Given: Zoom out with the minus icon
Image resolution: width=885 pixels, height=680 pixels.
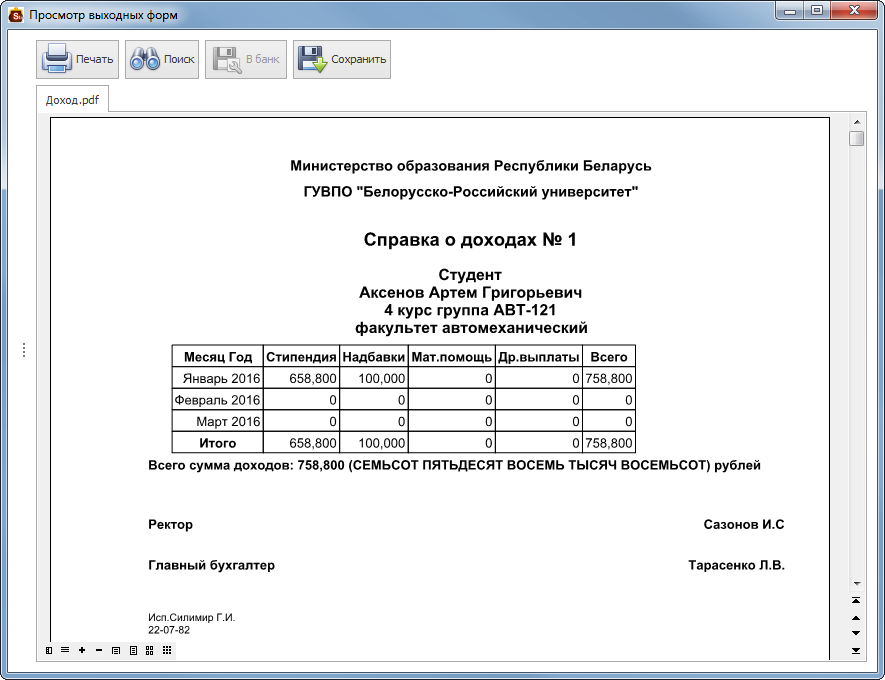Looking at the screenshot, I should pos(99,651).
